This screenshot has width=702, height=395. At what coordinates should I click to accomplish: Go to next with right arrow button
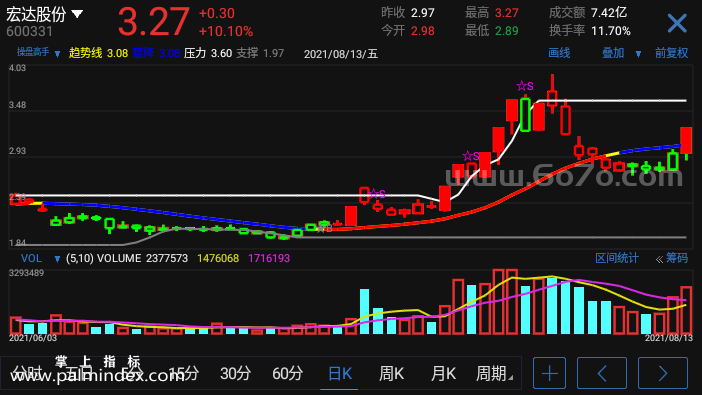[x=663, y=373]
